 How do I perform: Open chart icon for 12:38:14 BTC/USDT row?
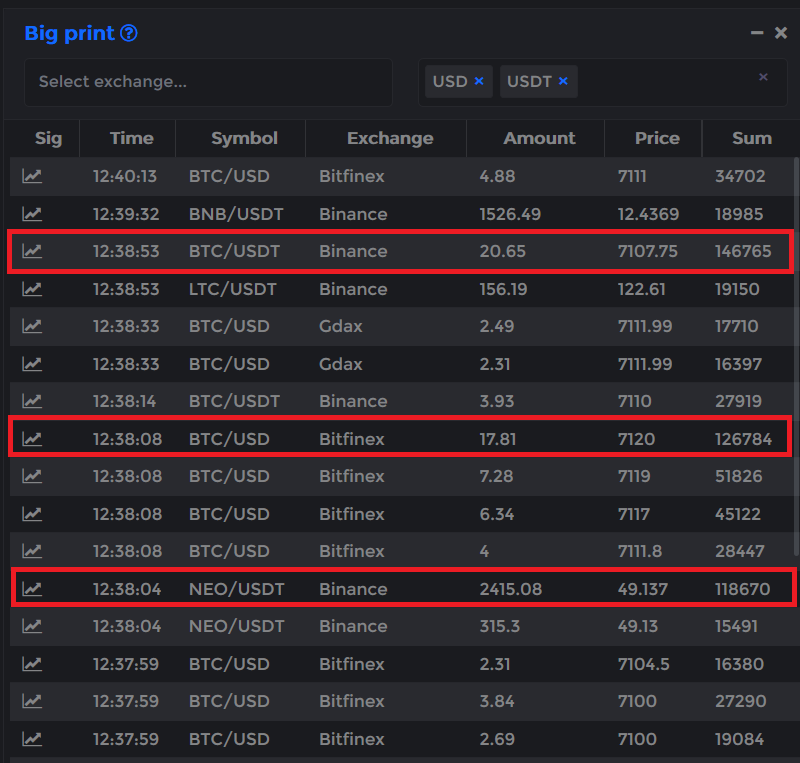[x=32, y=402]
